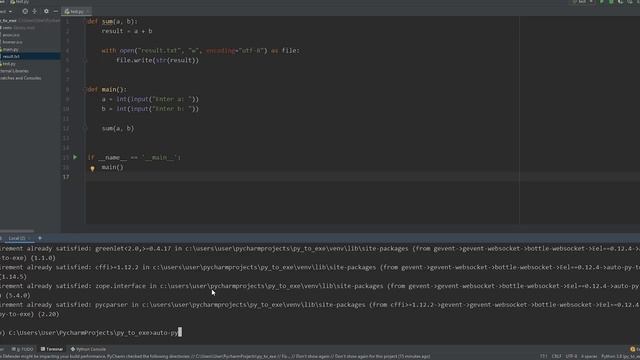
Task: Click the green Debug button in toolbar
Action: 611,2
